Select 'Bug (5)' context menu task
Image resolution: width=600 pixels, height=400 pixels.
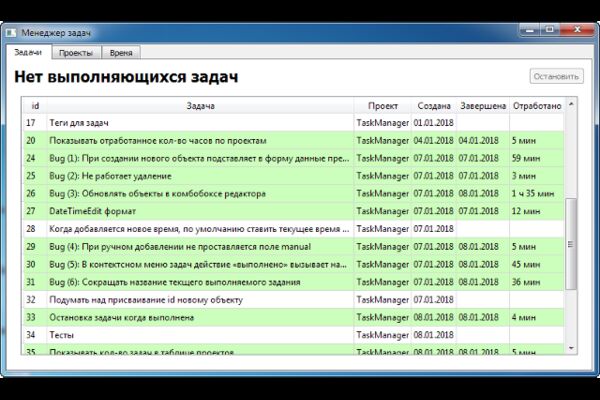[x=293, y=264]
